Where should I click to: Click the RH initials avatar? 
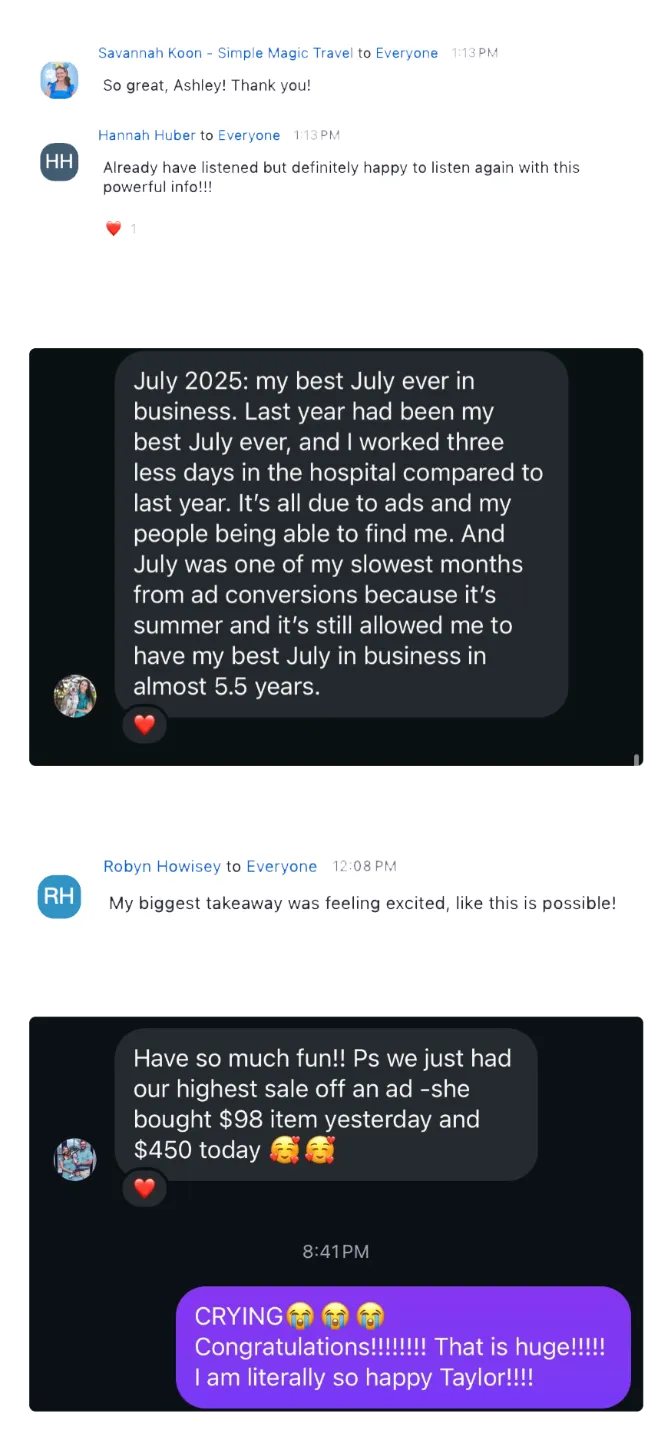[x=59, y=896]
